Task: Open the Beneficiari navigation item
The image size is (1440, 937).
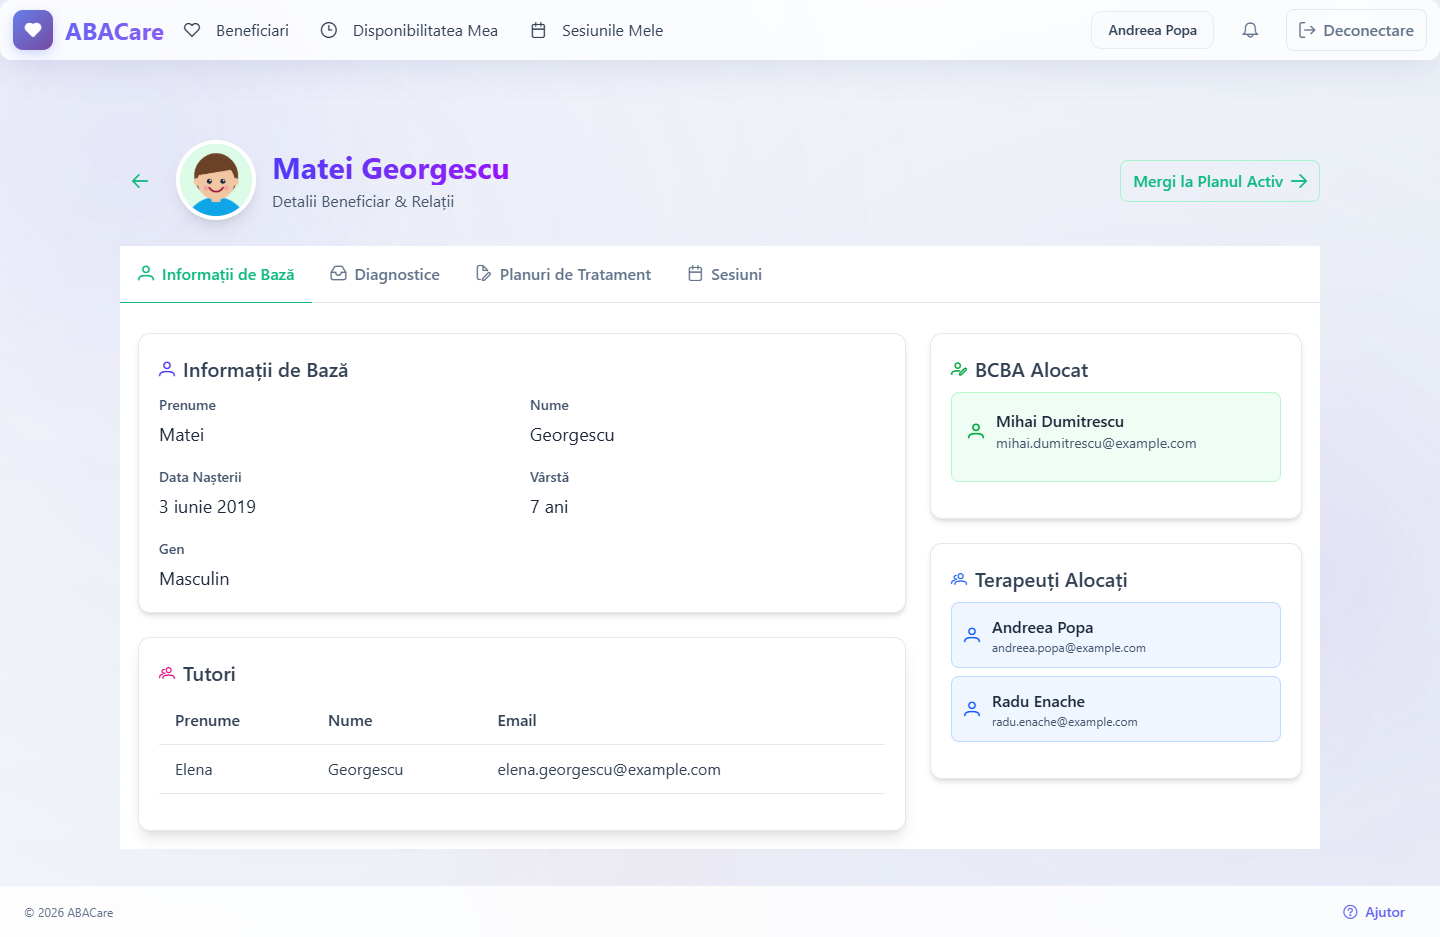Action: click(x=237, y=30)
